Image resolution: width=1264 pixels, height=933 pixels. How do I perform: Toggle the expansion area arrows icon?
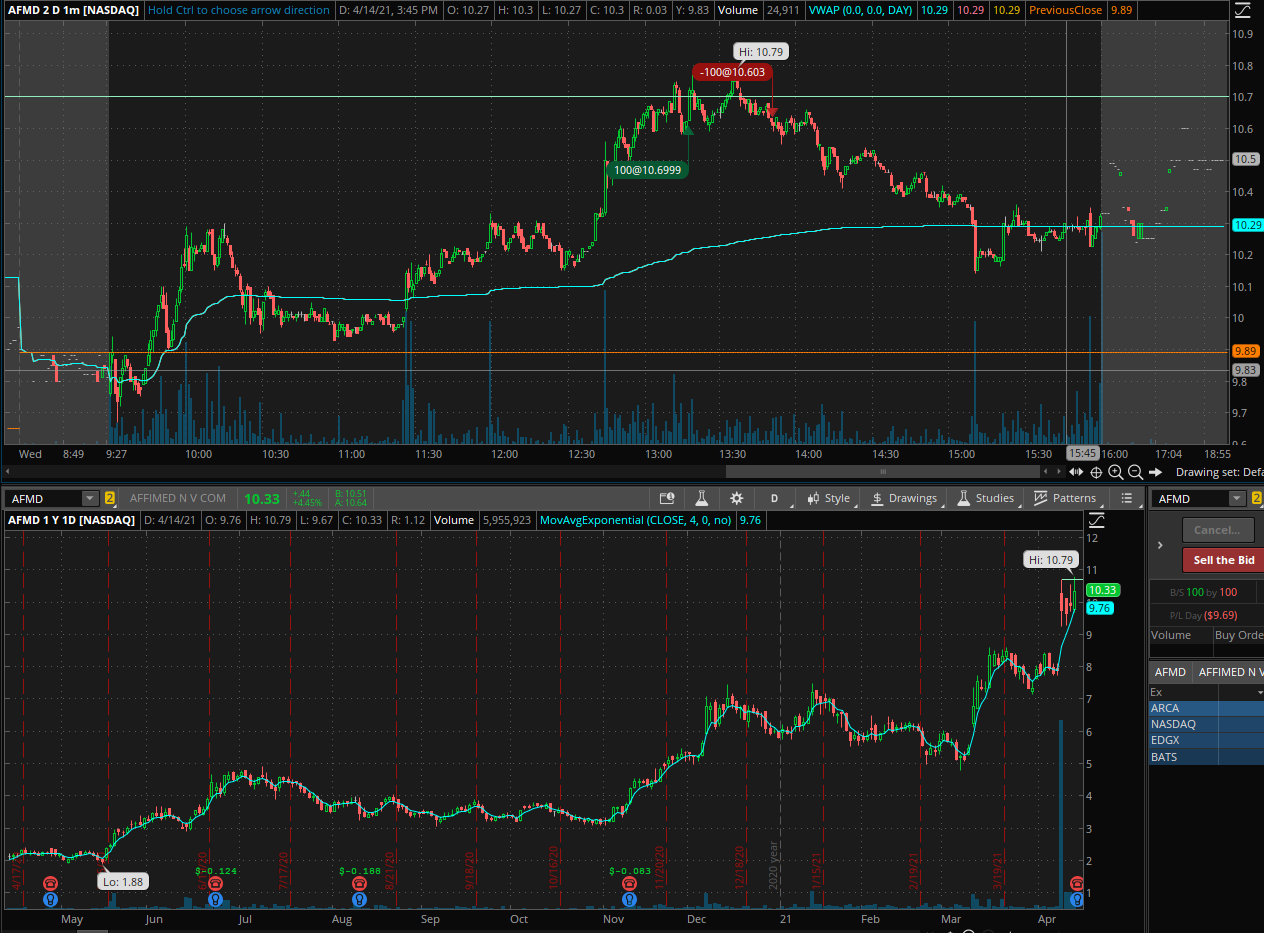(x=1076, y=472)
